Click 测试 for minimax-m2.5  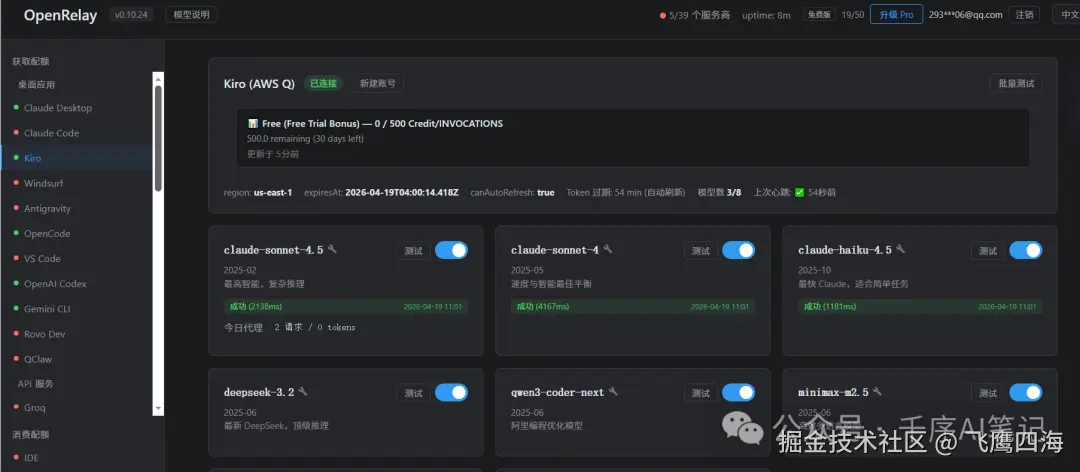coord(988,393)
